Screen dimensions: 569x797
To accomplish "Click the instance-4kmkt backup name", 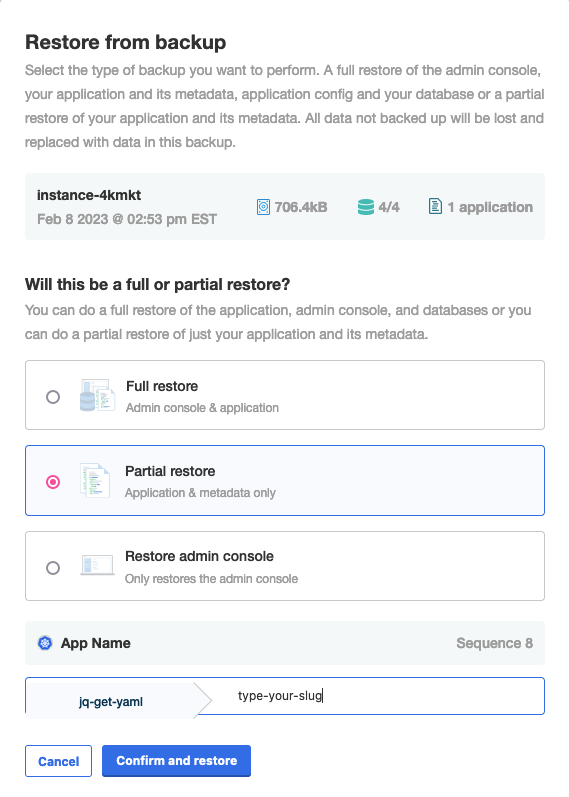I will [x=89, y=195].
